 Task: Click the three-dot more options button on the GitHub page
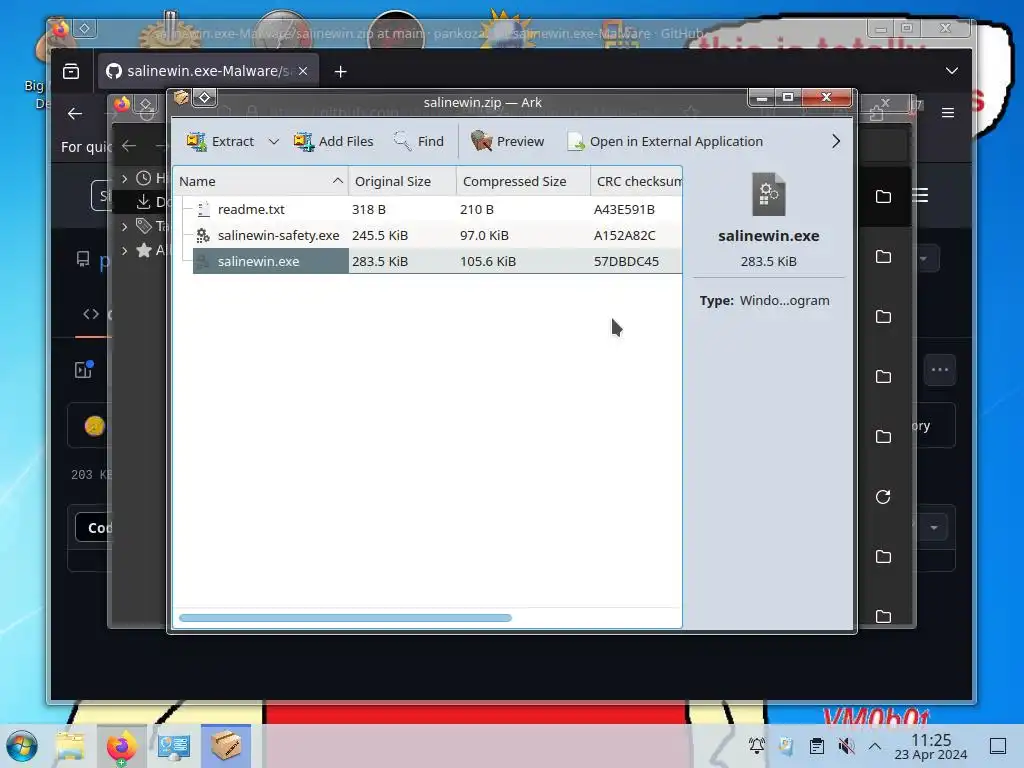[940, 370]
